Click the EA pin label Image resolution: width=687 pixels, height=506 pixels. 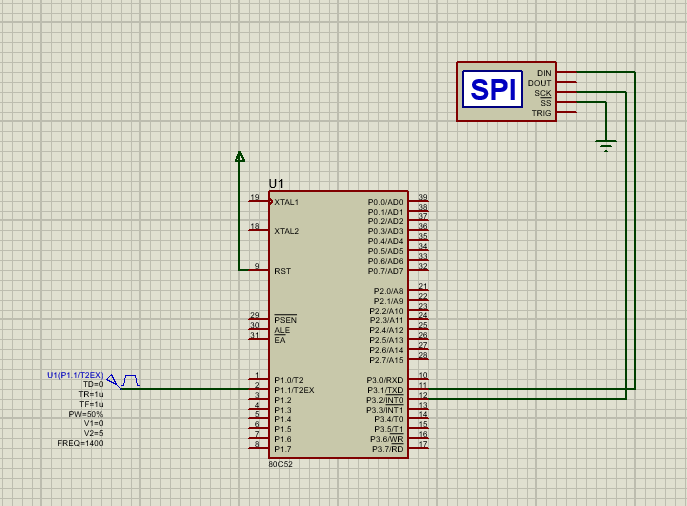[280, 340]
